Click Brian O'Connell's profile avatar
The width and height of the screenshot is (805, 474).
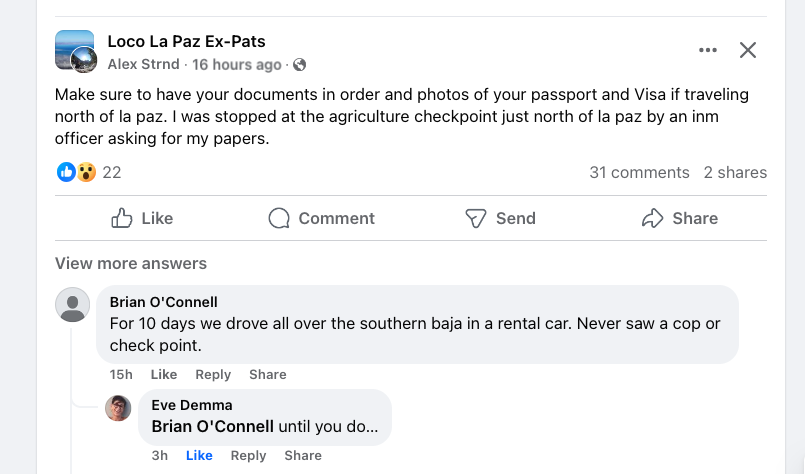pos(72,304)
